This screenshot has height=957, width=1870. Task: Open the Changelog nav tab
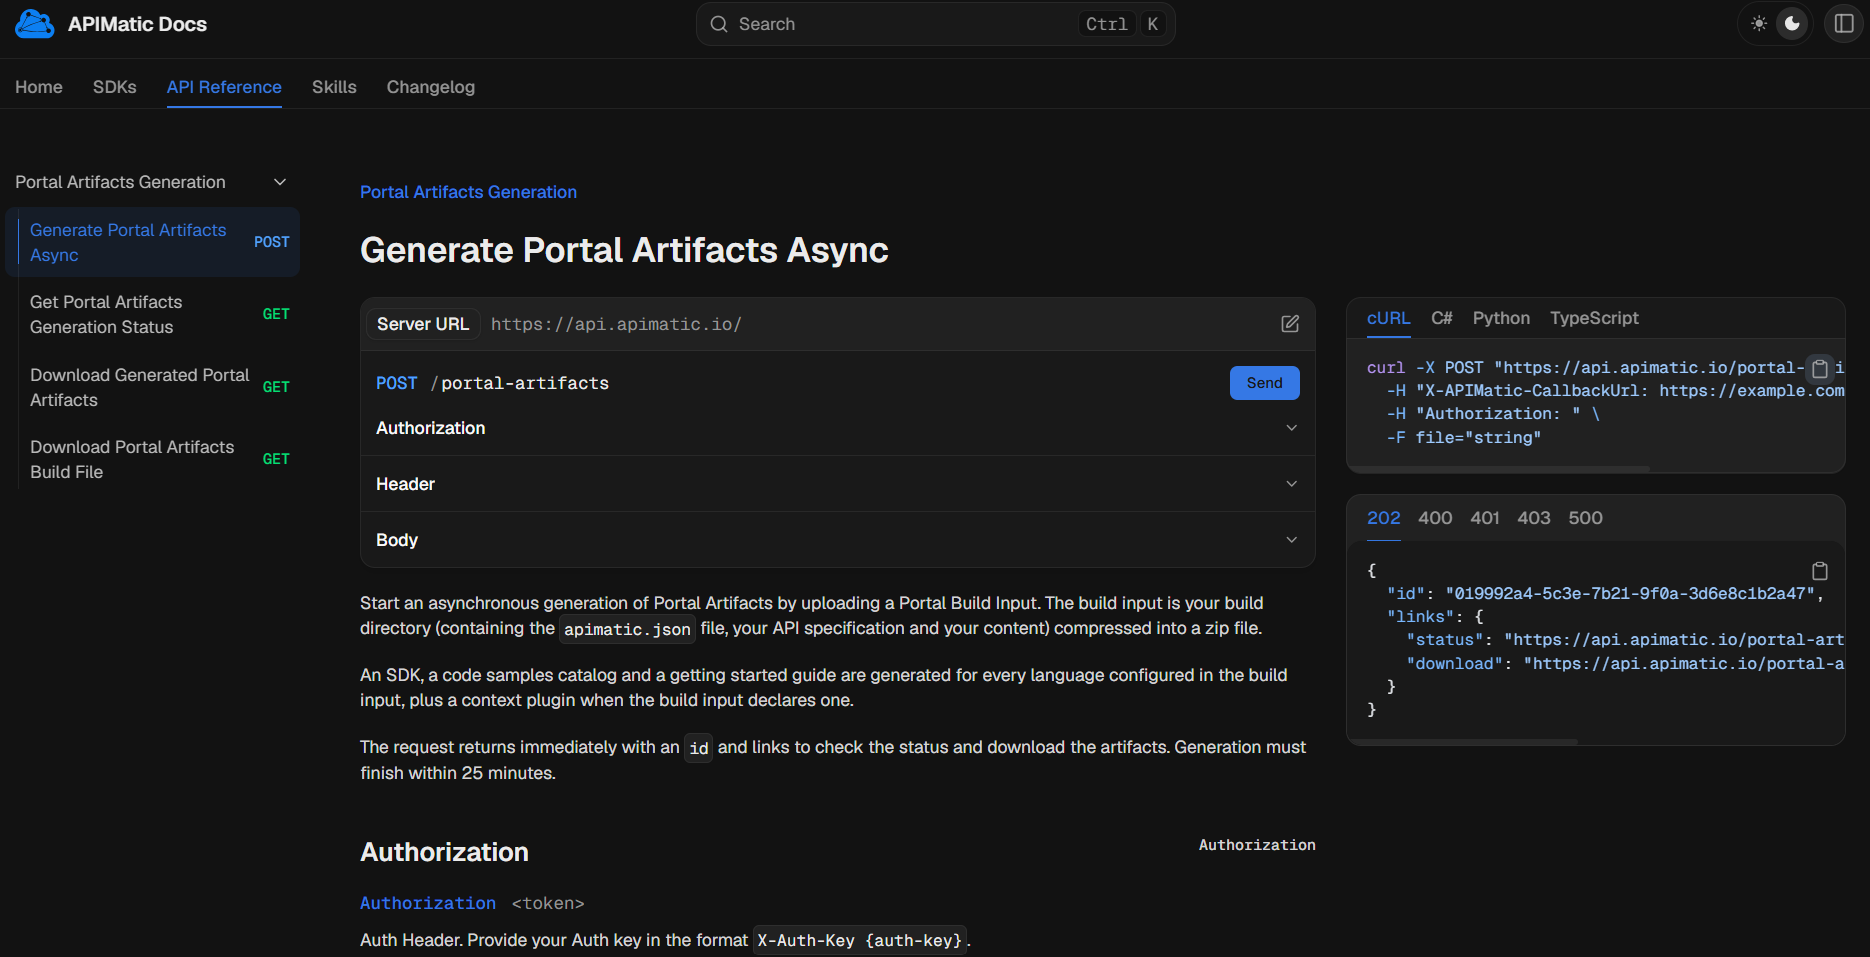[431, 87]
